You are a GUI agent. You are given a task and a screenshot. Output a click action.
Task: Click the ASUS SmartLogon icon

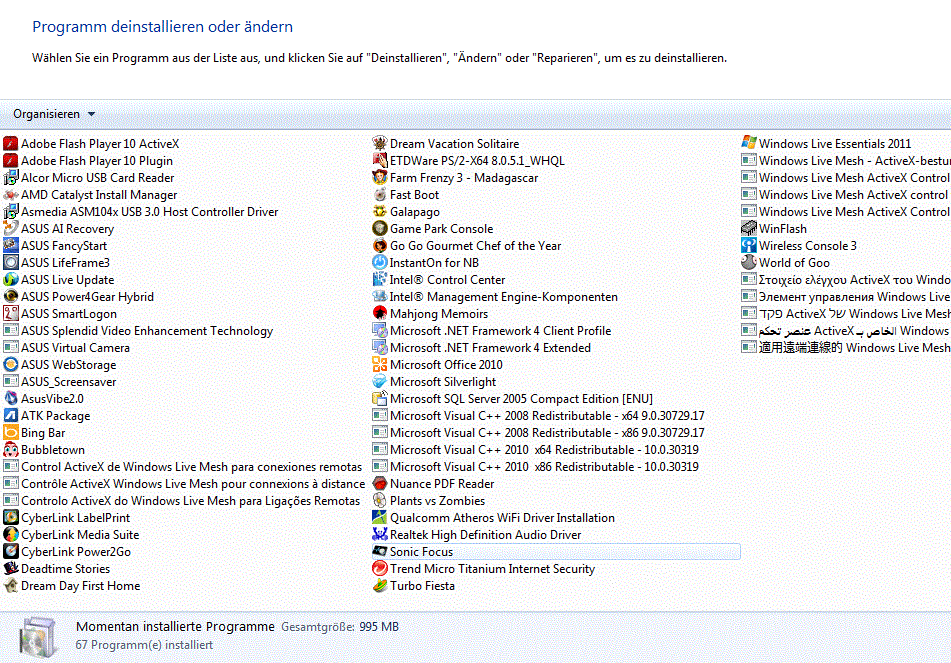coord(10,314)
